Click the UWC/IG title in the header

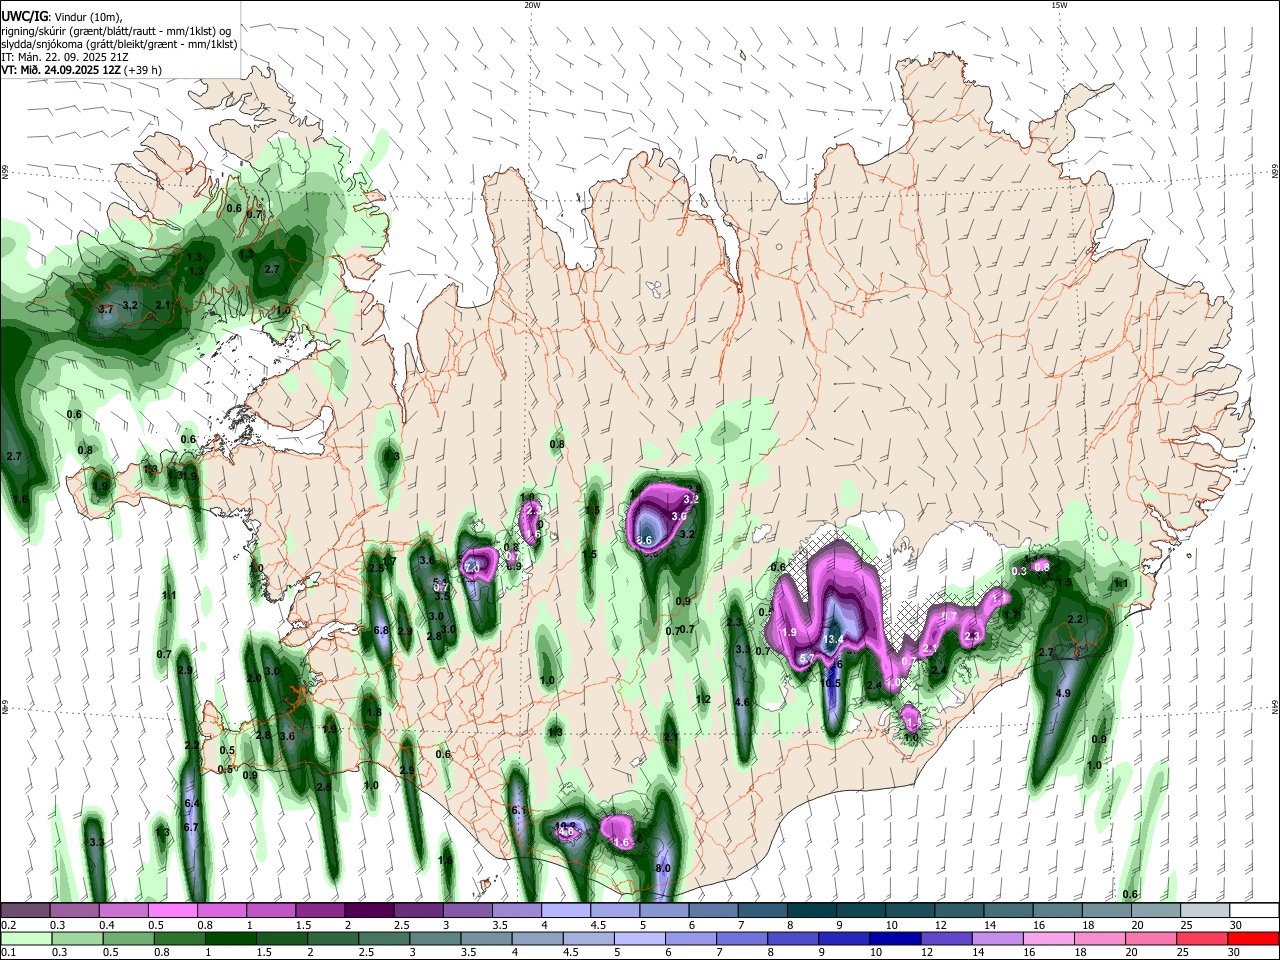pos(23,17)
